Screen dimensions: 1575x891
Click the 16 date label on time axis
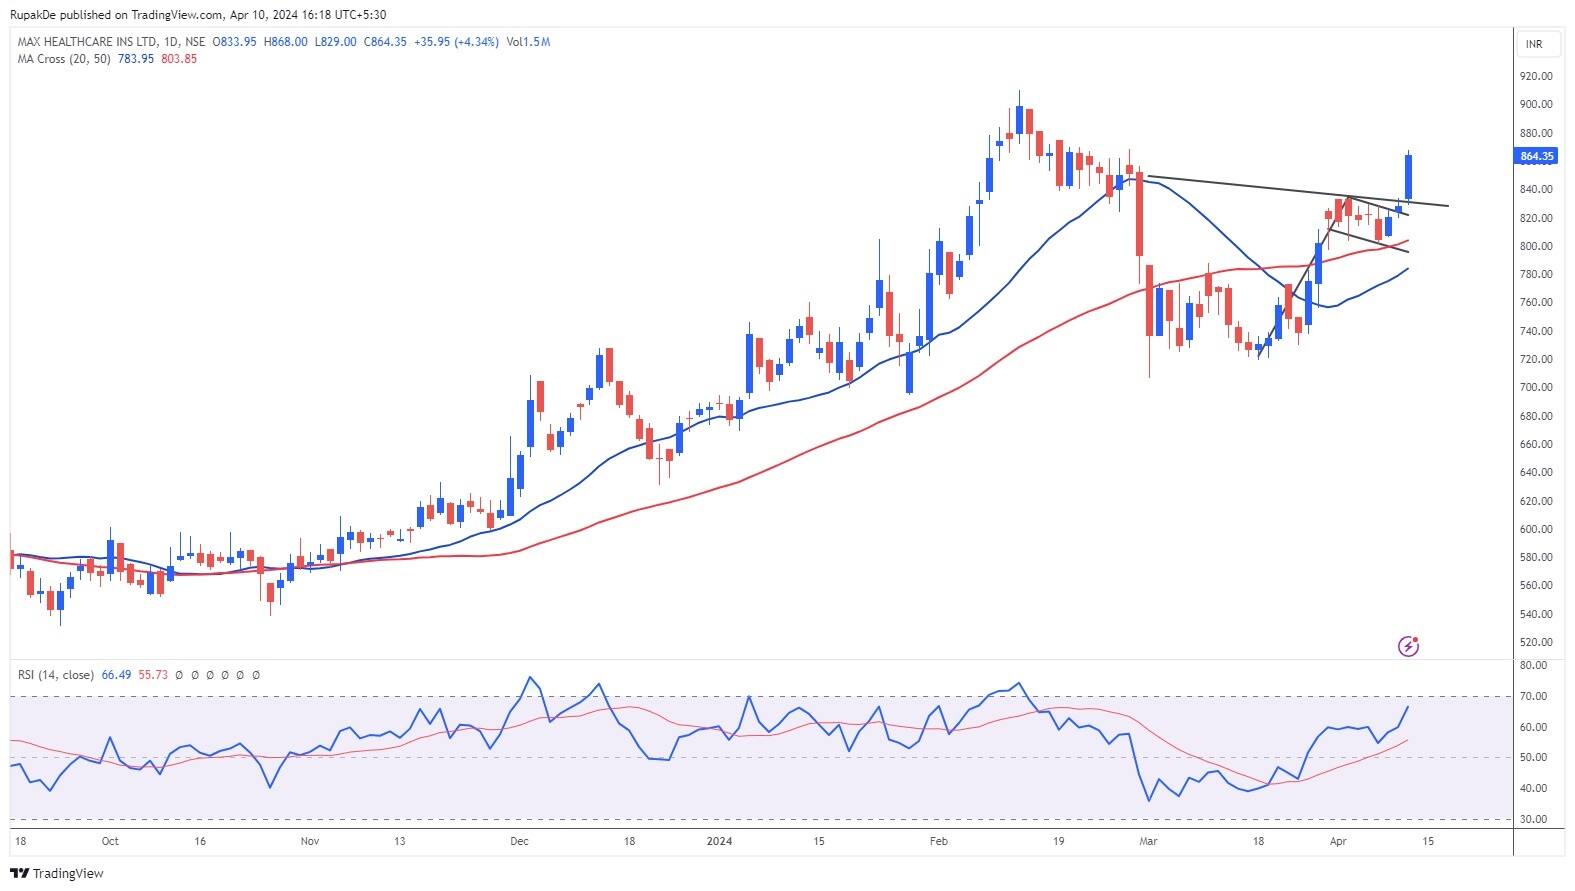(200, 841)
